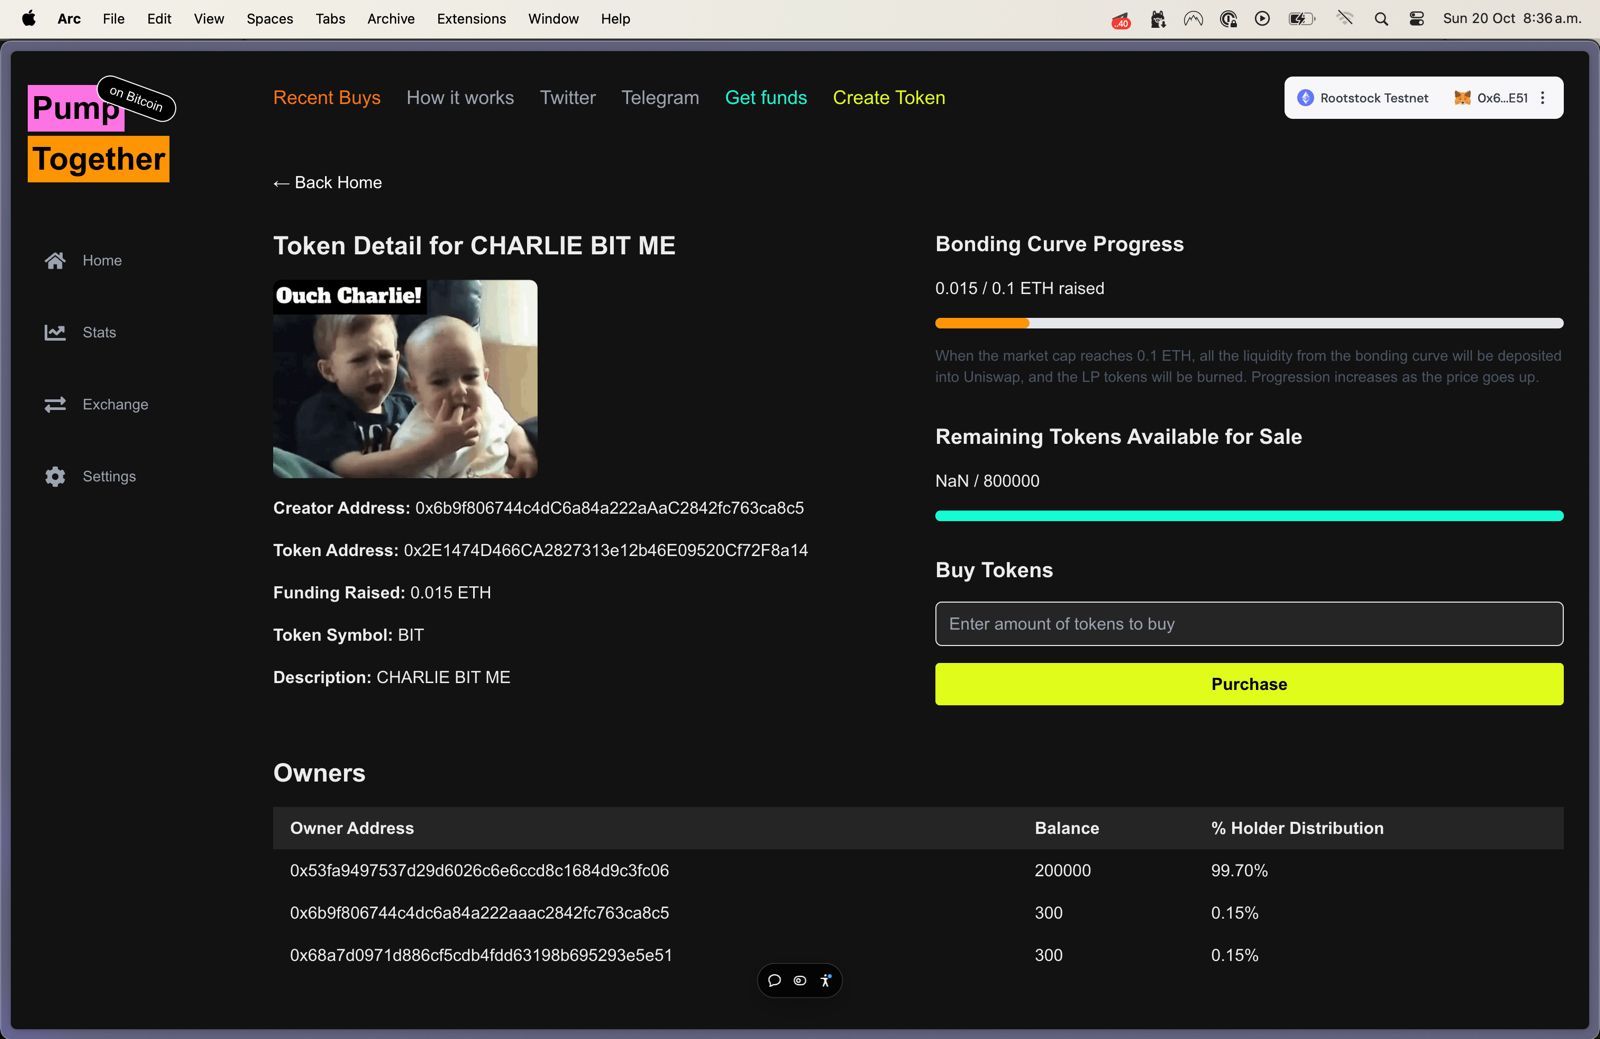Click the Get funds link

point(766,97)
